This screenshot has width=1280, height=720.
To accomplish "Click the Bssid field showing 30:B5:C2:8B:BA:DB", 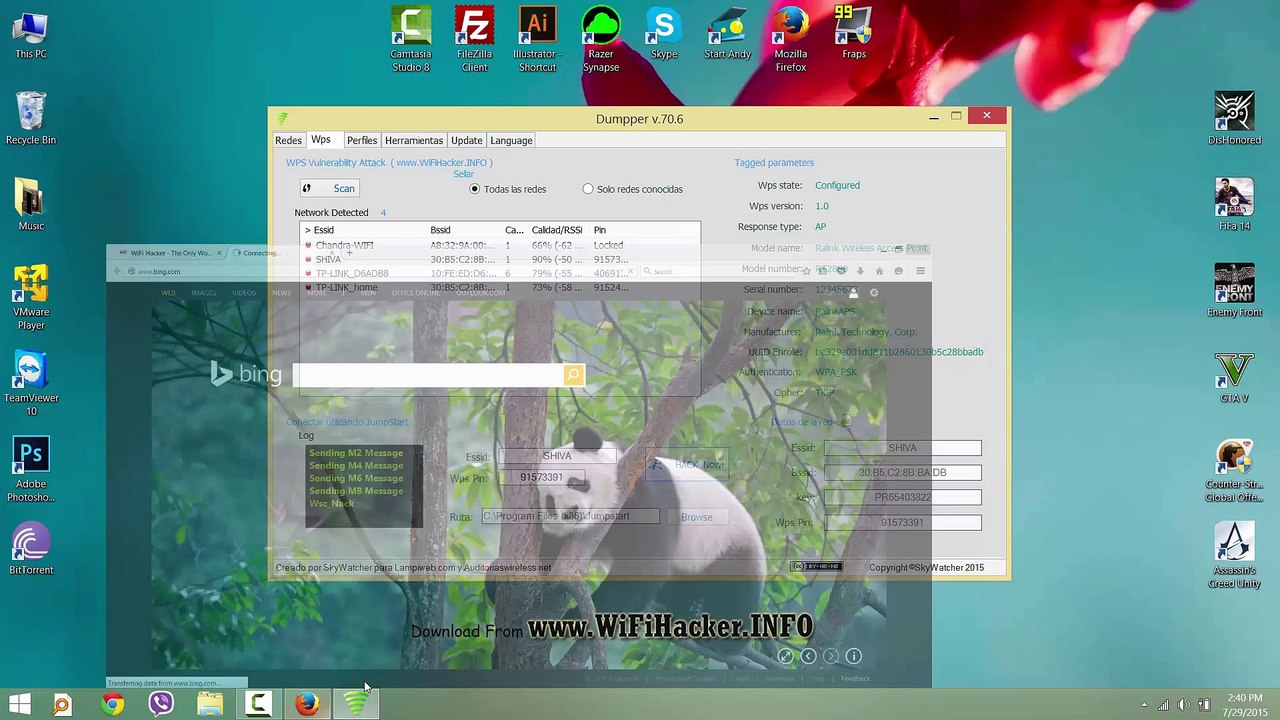I will (902, 472).
